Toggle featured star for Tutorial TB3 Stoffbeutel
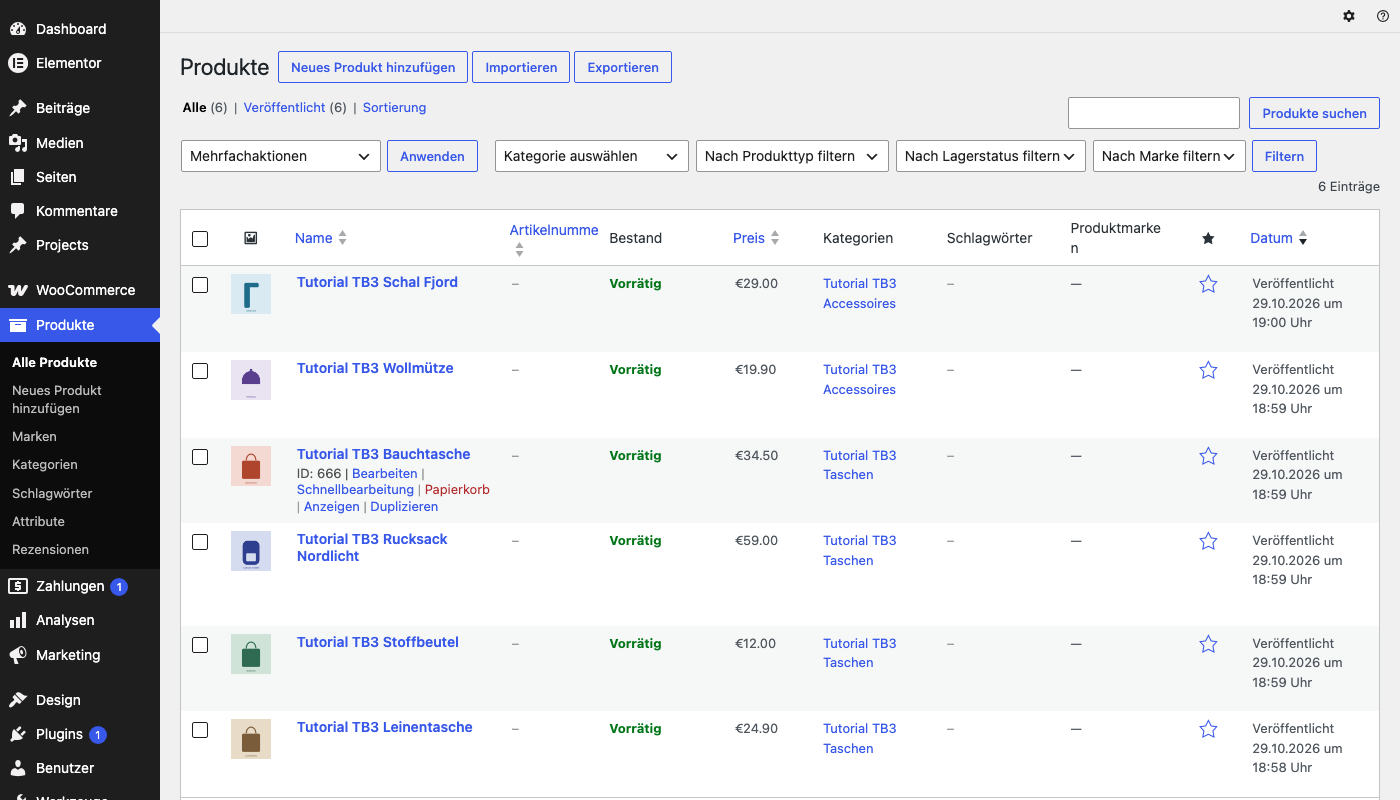This screenshot has height=800, width=1400. pyautogui.click(x=1208, y=644)
